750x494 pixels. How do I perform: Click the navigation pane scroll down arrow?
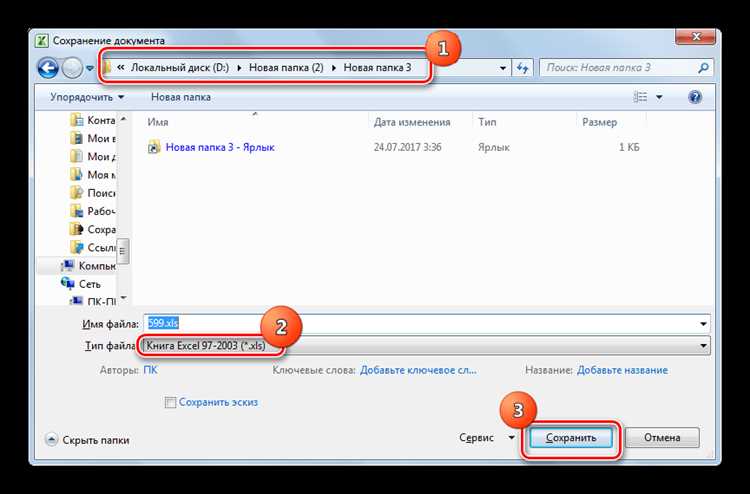[x=123, y=298]
